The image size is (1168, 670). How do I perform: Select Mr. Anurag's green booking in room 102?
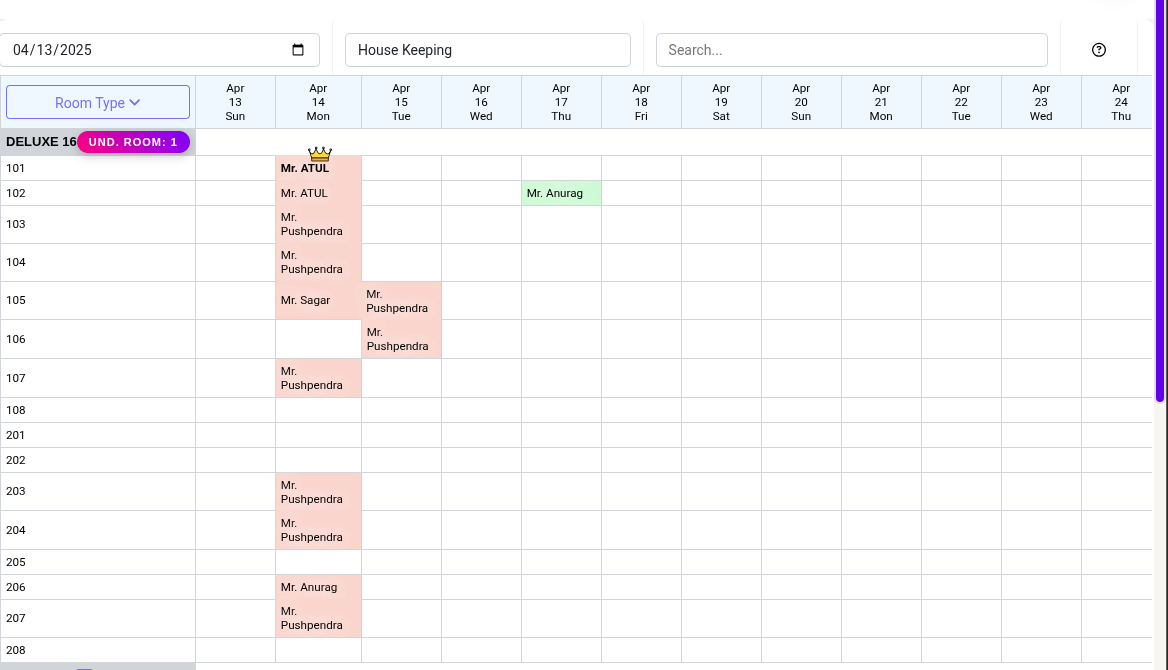[560, 193]
